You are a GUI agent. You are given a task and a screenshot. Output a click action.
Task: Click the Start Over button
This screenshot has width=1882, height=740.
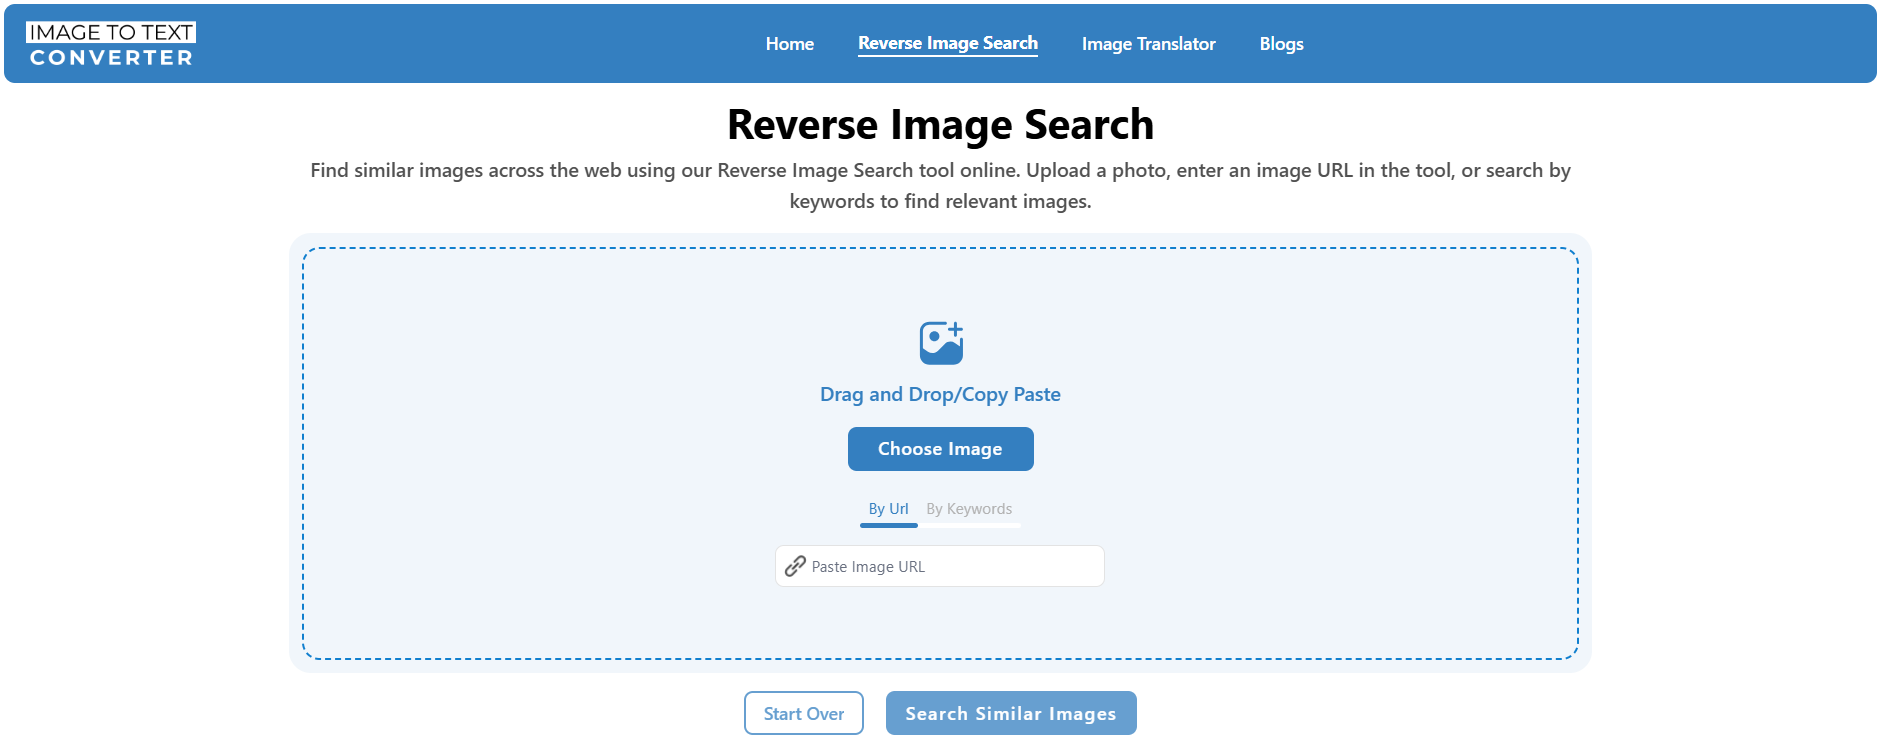(804, 713)
